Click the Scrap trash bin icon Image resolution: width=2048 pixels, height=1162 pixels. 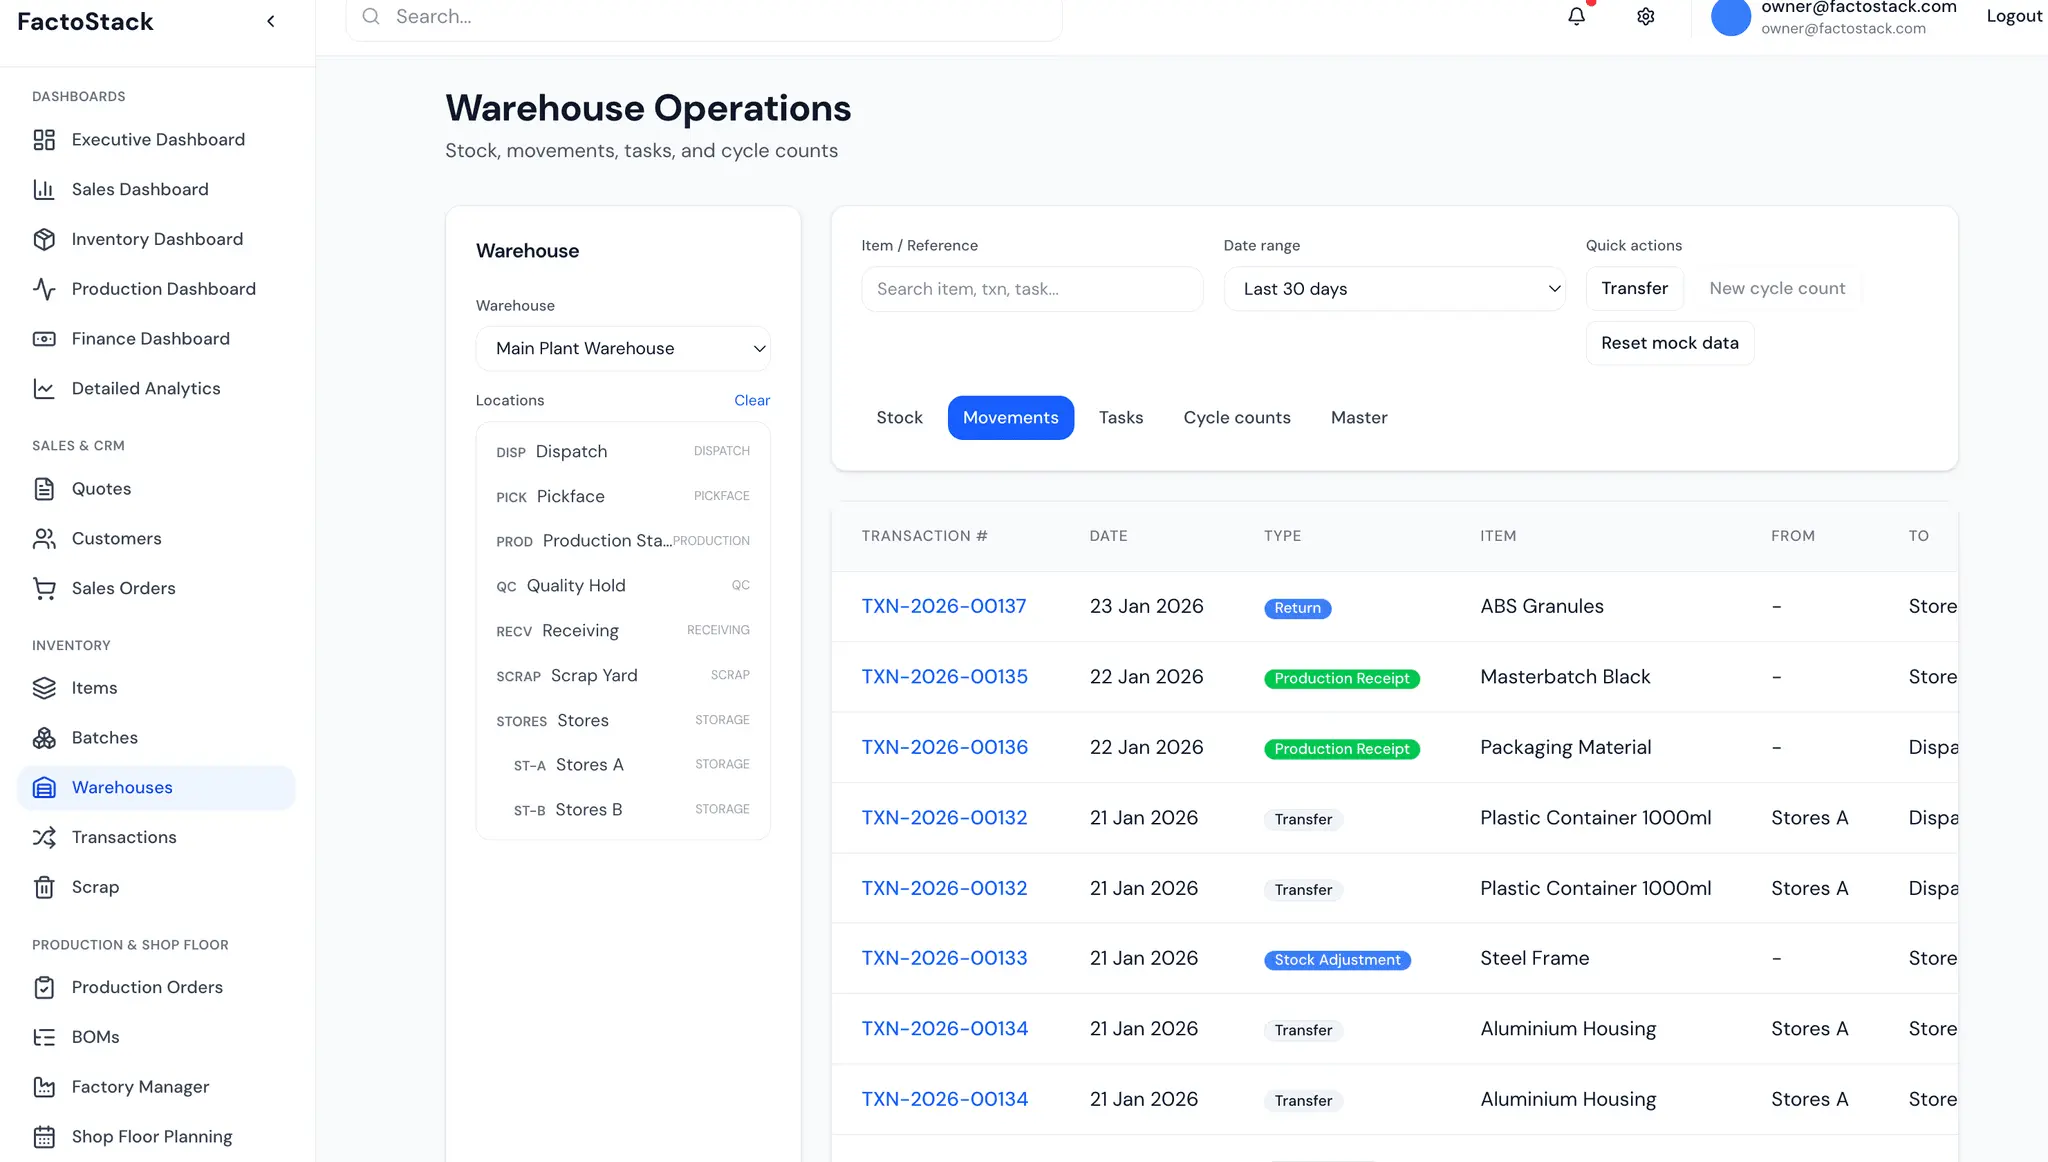[44, 888]
